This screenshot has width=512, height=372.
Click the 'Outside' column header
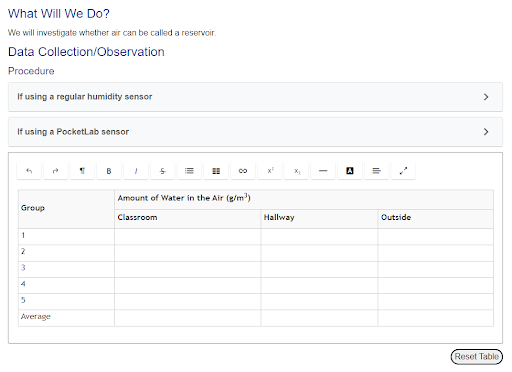coord(436,219)
